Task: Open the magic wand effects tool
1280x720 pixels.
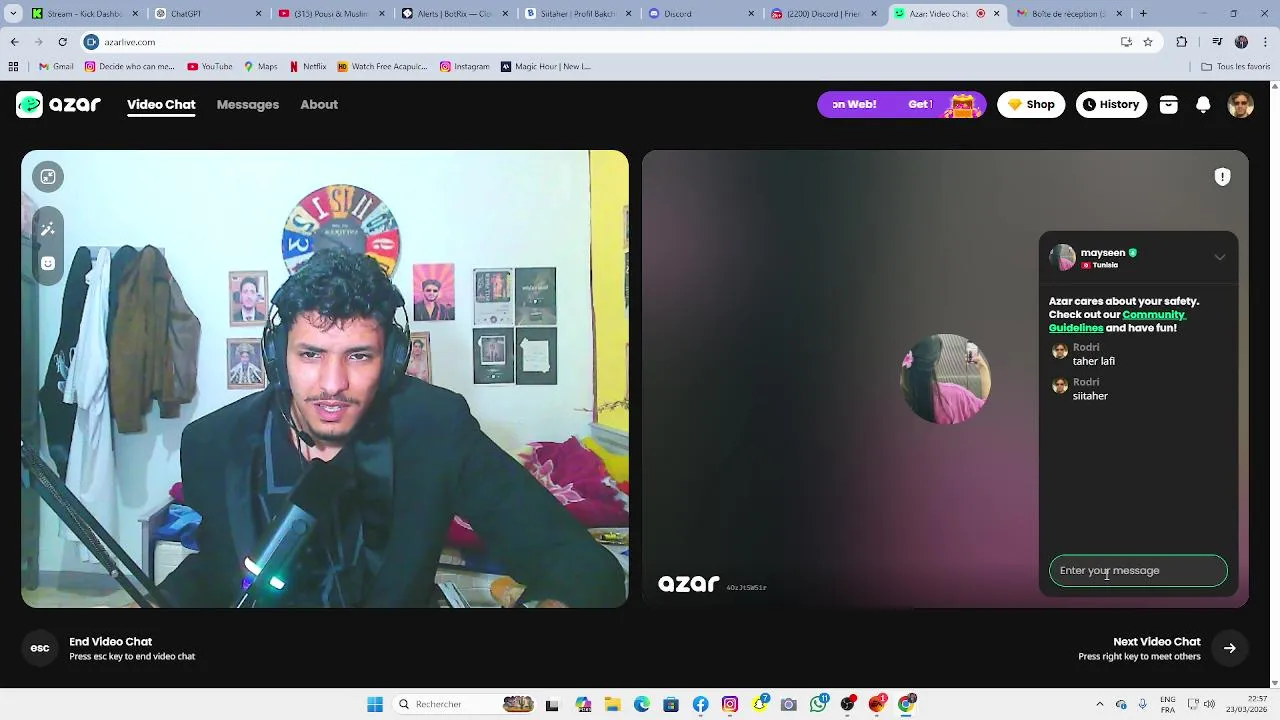Action: (48, 230)
